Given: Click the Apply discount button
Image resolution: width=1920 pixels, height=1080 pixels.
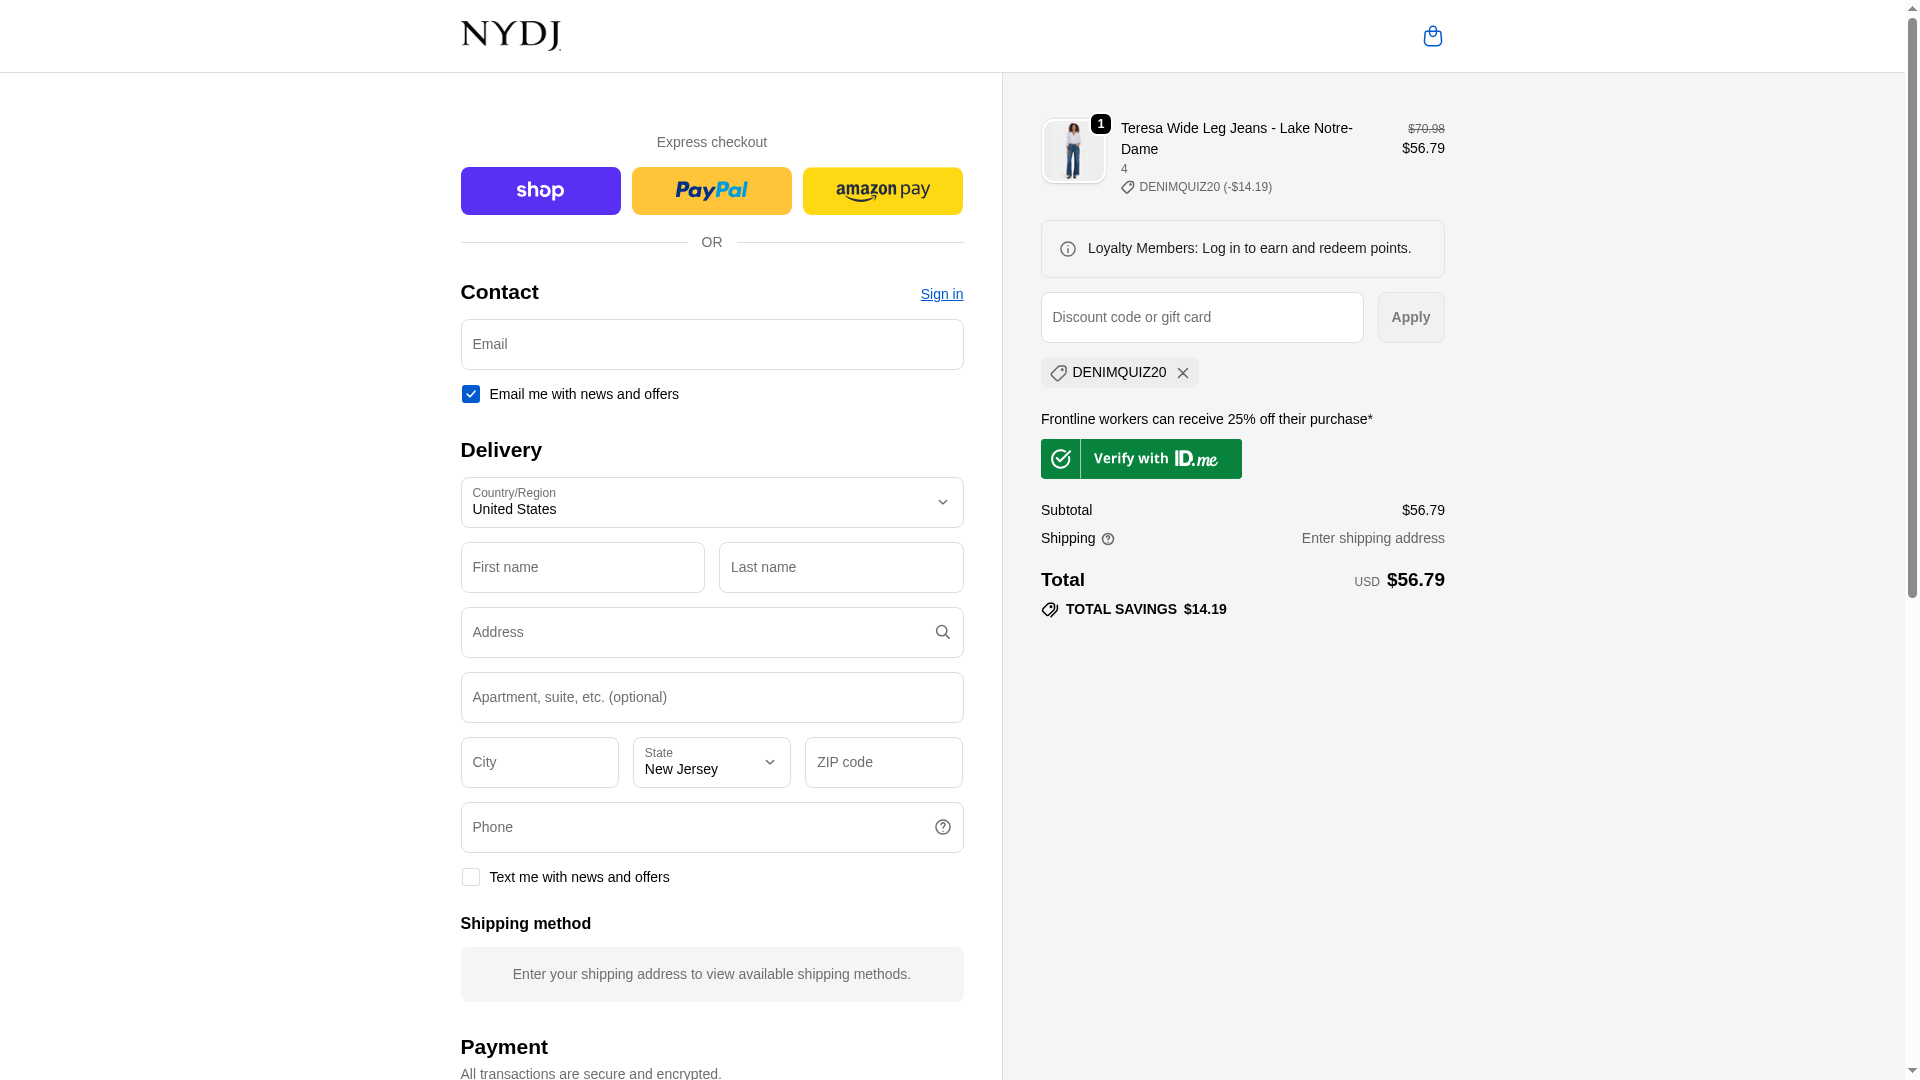Looking at the screenshot, I should (1410, 317).
